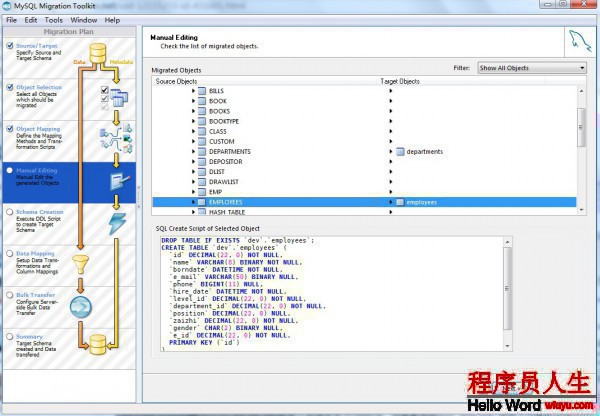600x416 pixels.
Task: Click the Schema Creation lightning bolt icon
Action: pos(117,223)
